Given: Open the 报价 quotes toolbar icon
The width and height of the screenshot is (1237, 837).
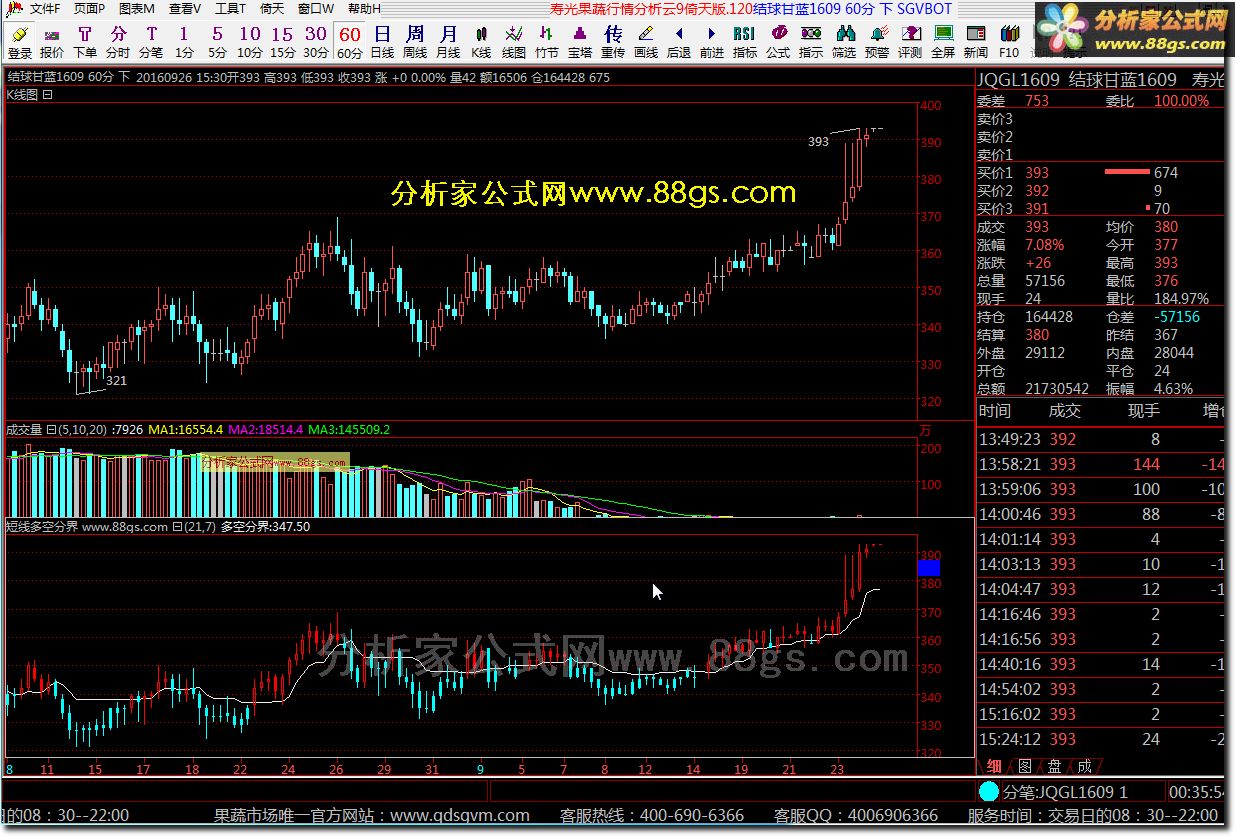Looking at the screenshot, I should 52,42.
